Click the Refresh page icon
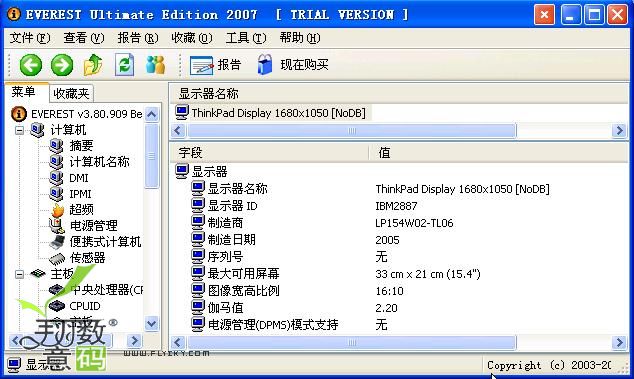The image size is (634, 379). pos(124,65)
